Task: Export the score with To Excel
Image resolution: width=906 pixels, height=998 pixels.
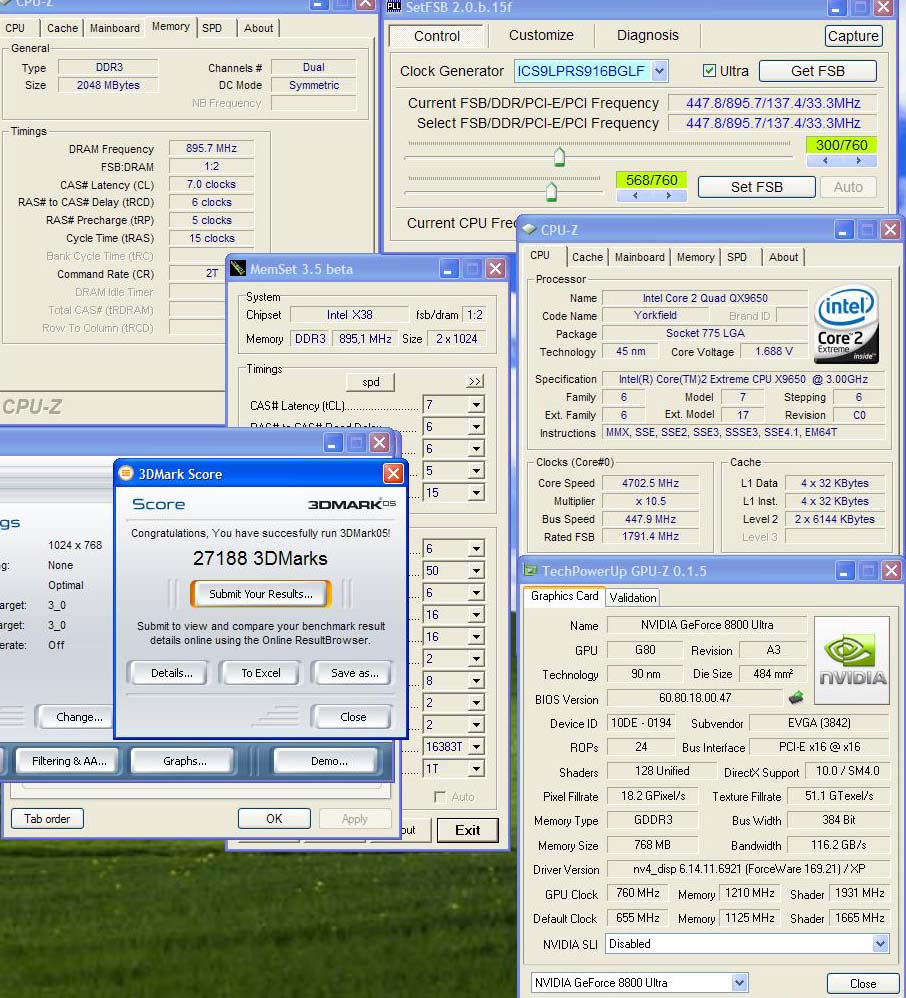Action: [x=260, y=673]
